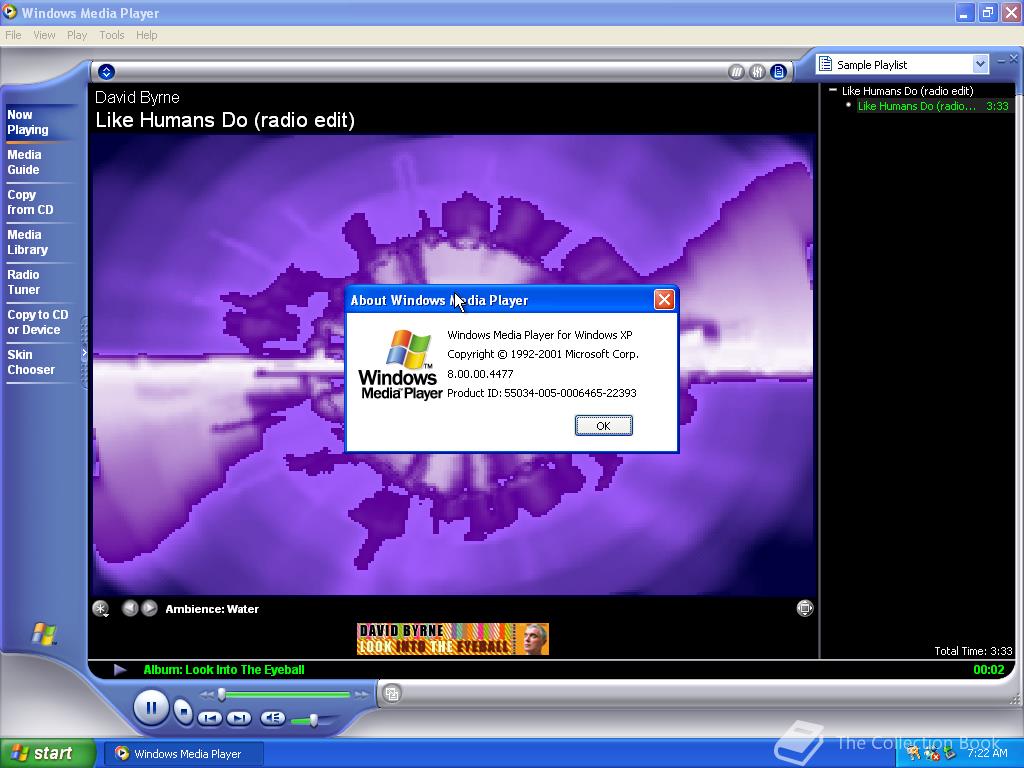Click the David Byrne artist title
This screenshot has height=768, width=1024.
click(x=137, y=97)
